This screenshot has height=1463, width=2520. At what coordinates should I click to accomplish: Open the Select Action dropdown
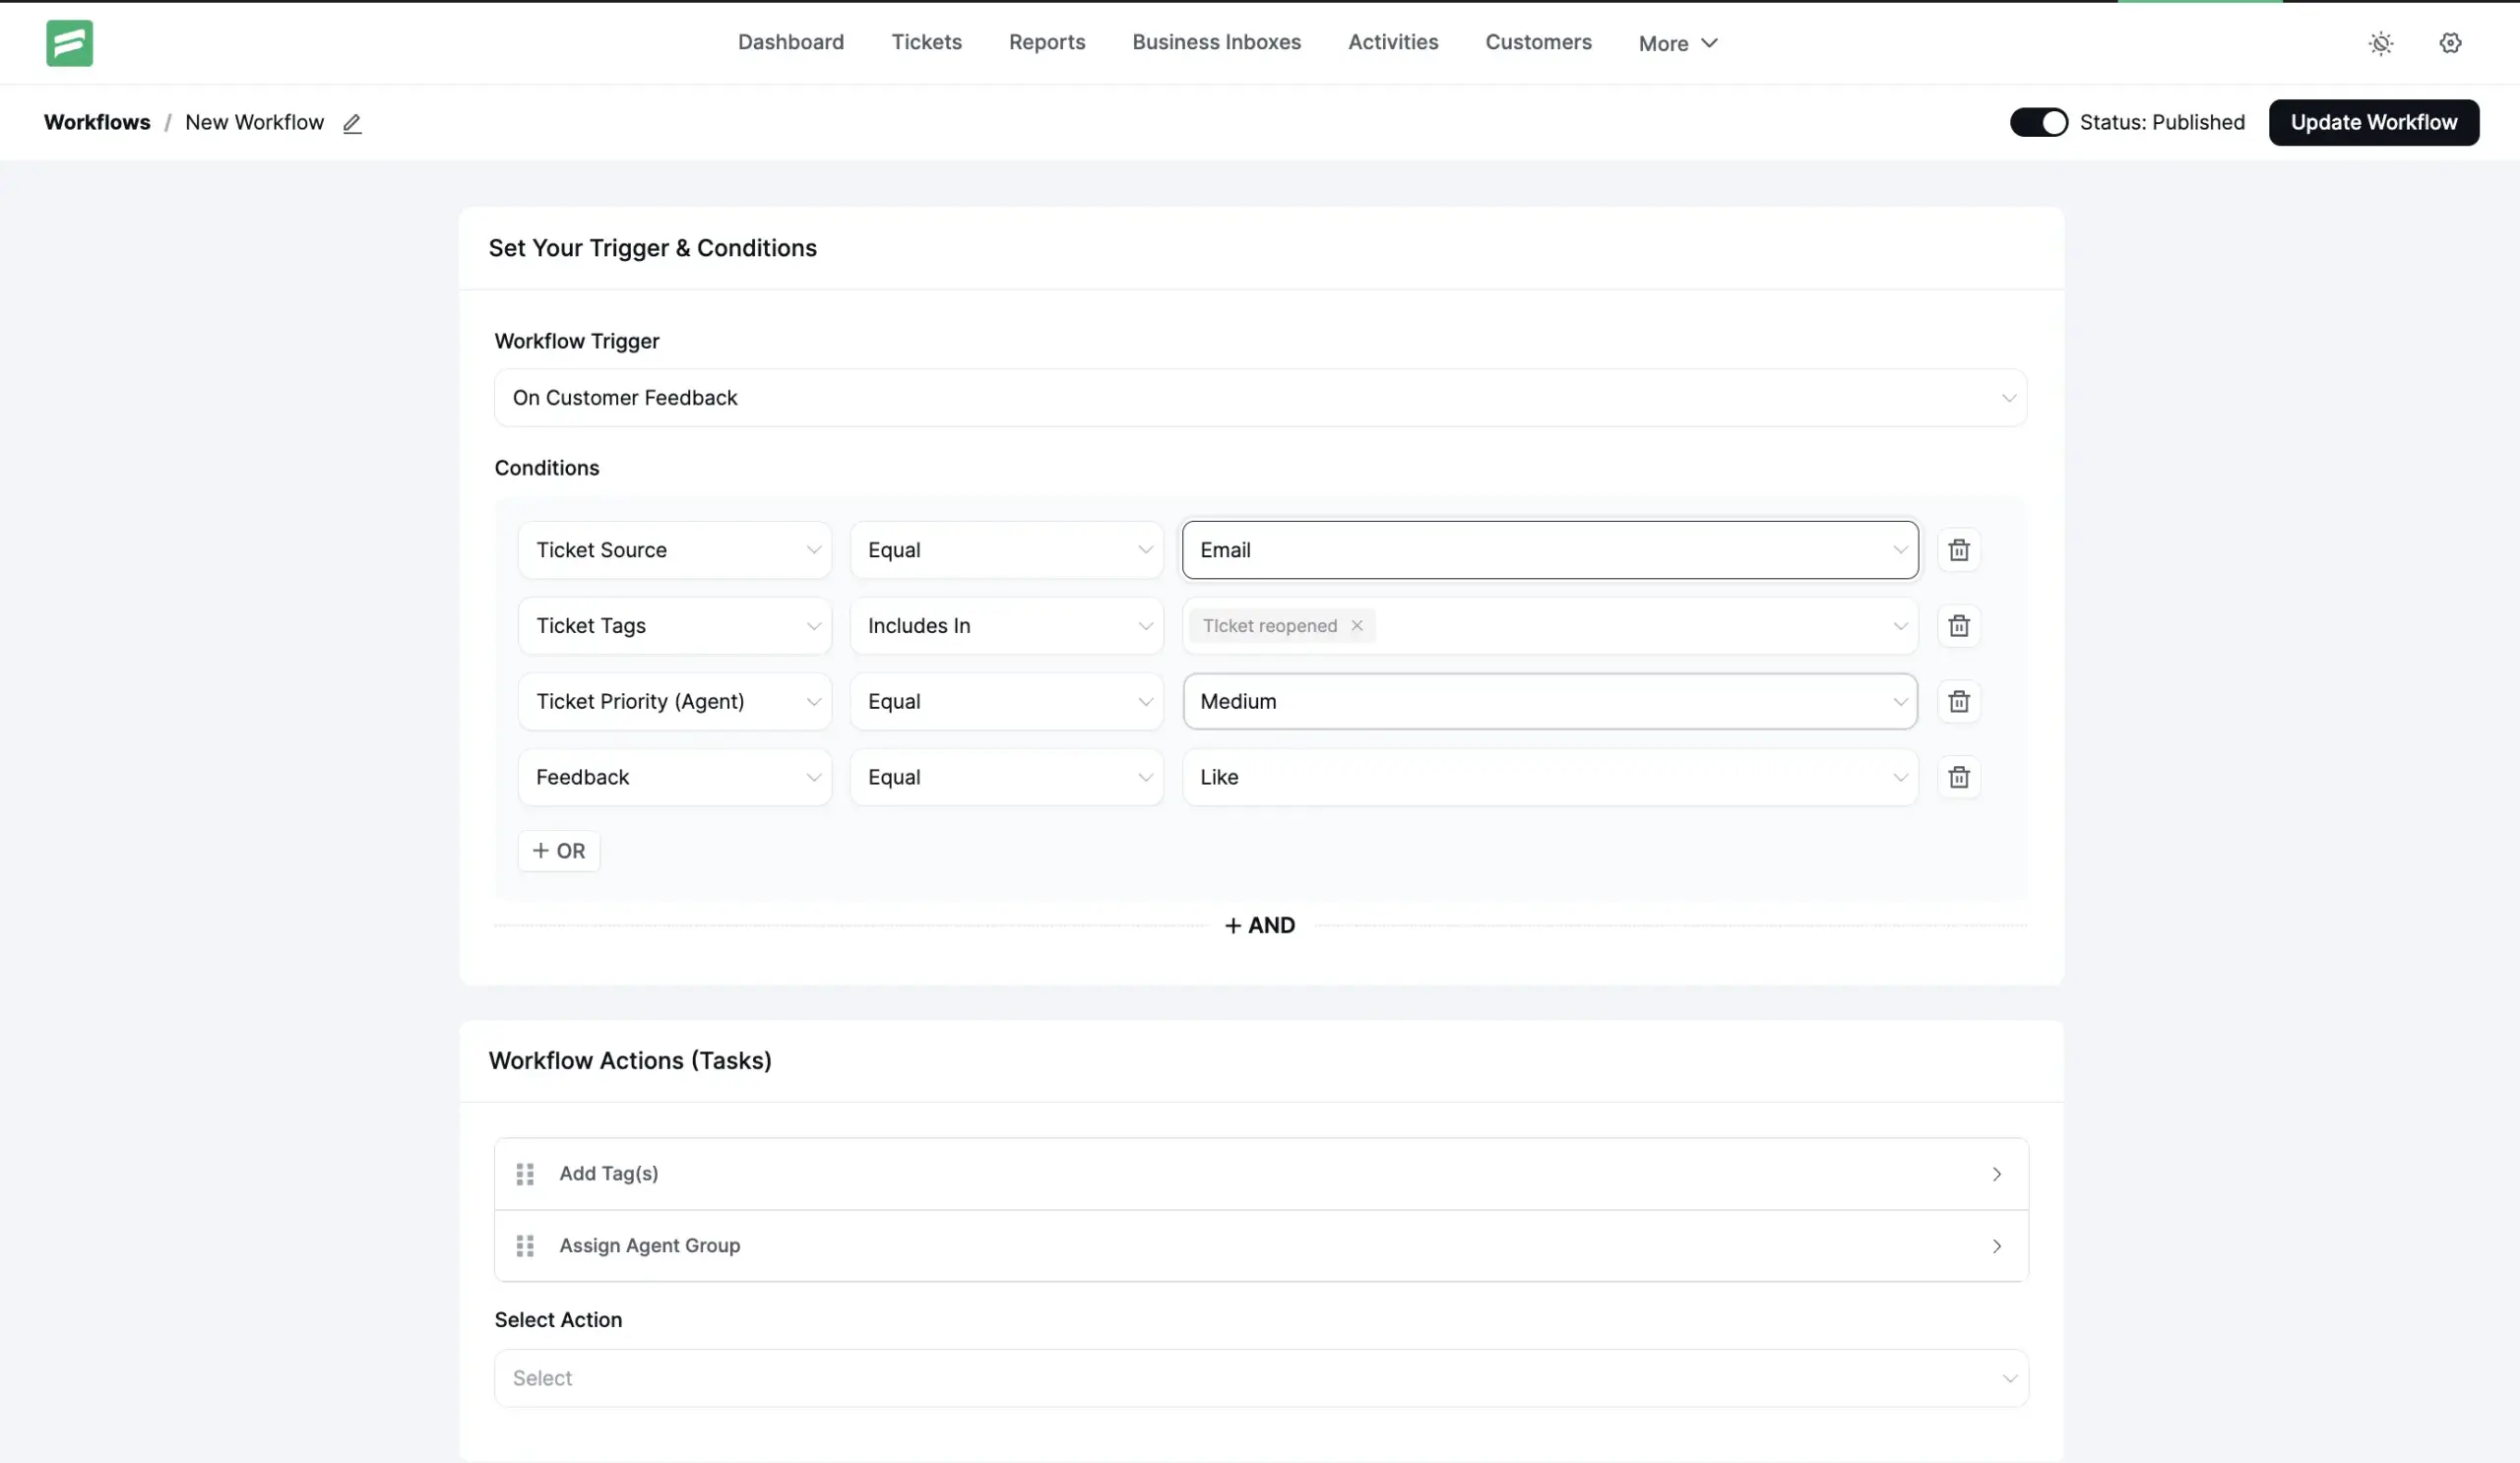[1261, 1379]
